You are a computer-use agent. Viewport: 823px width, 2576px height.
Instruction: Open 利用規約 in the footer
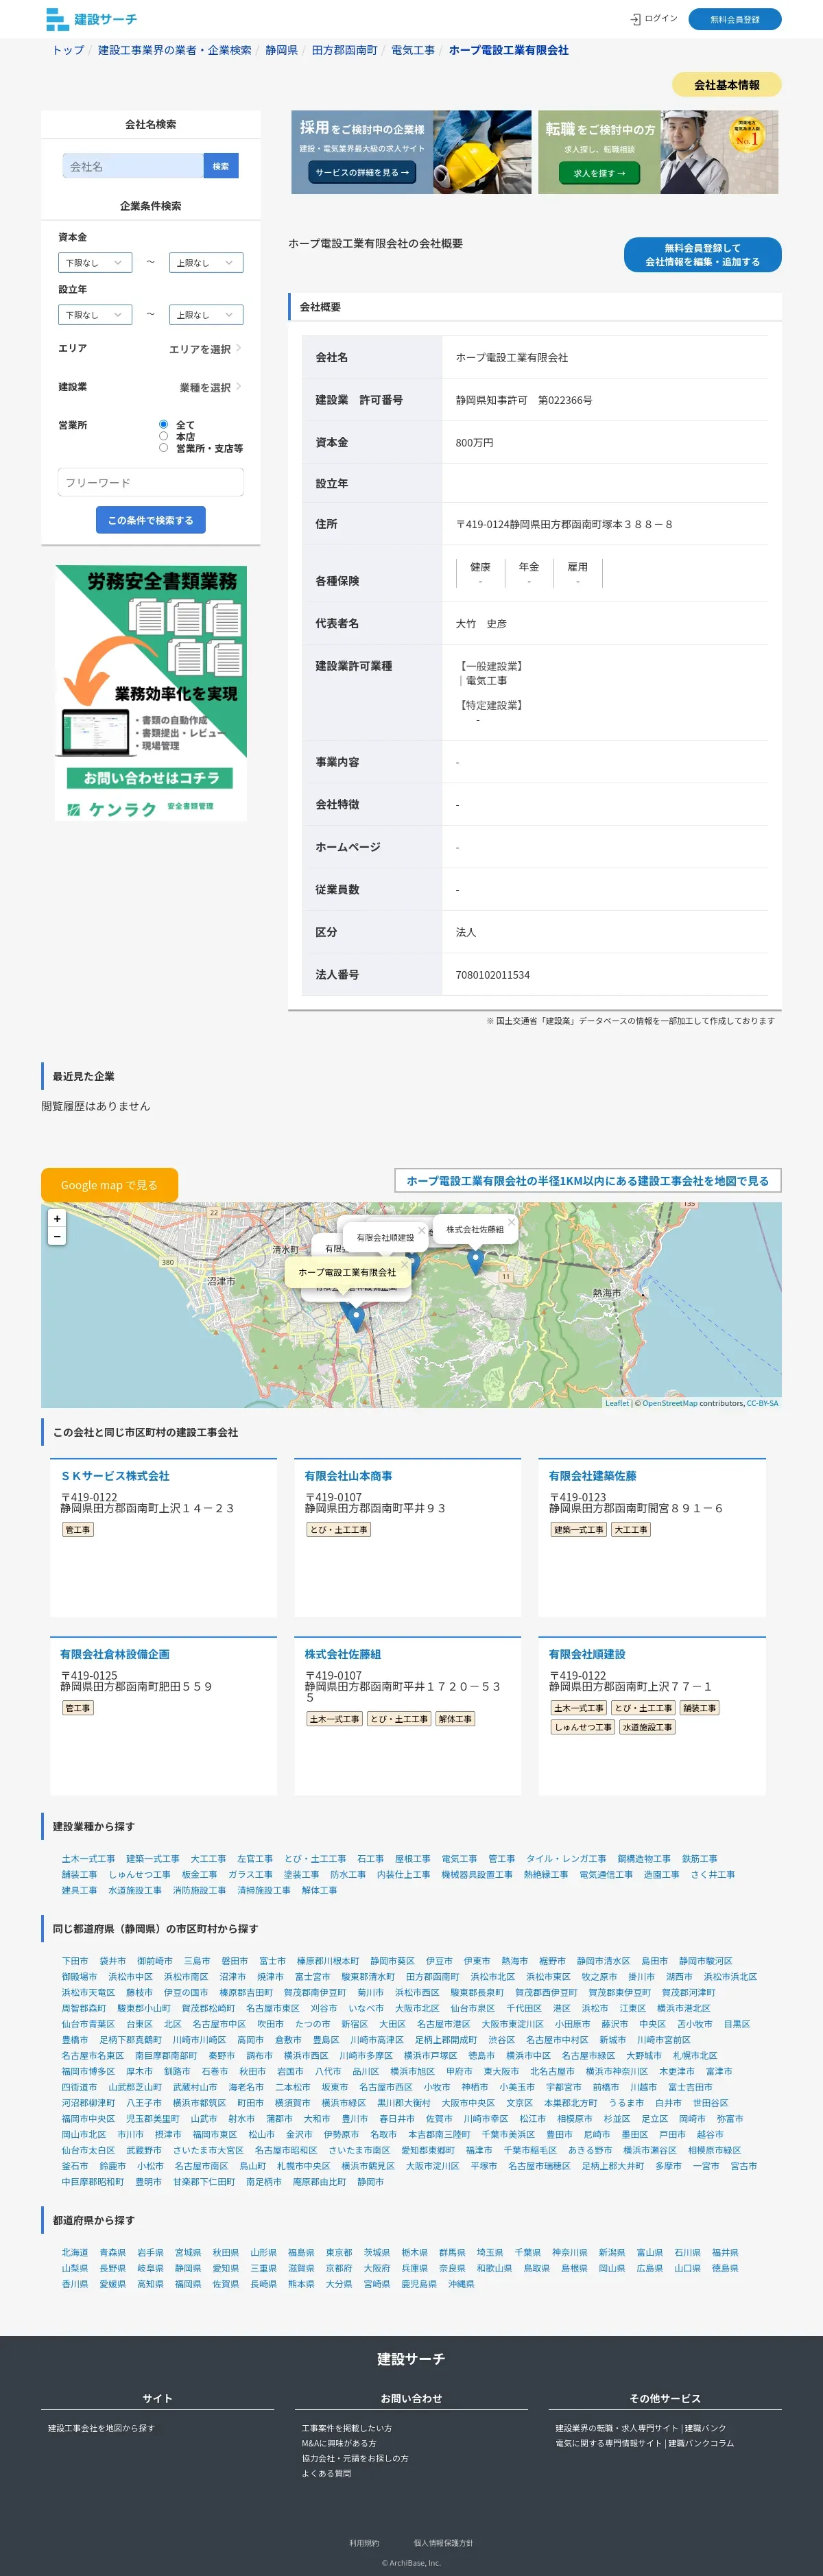tap(364, 2543)
